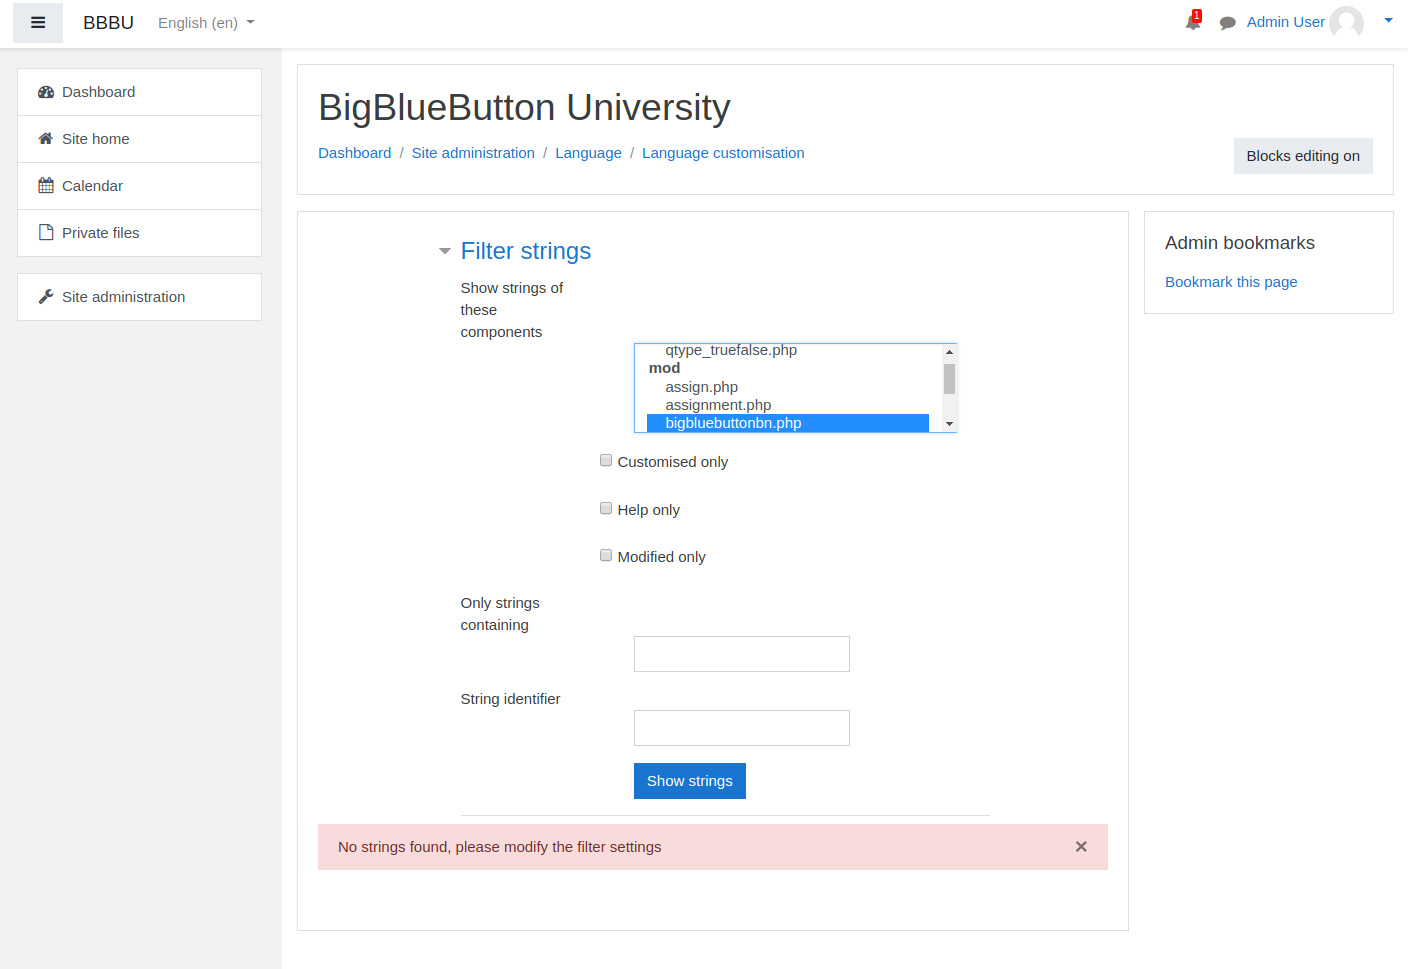Go to Site administration breadcrumb link
1408x969 pixels.
473,153
